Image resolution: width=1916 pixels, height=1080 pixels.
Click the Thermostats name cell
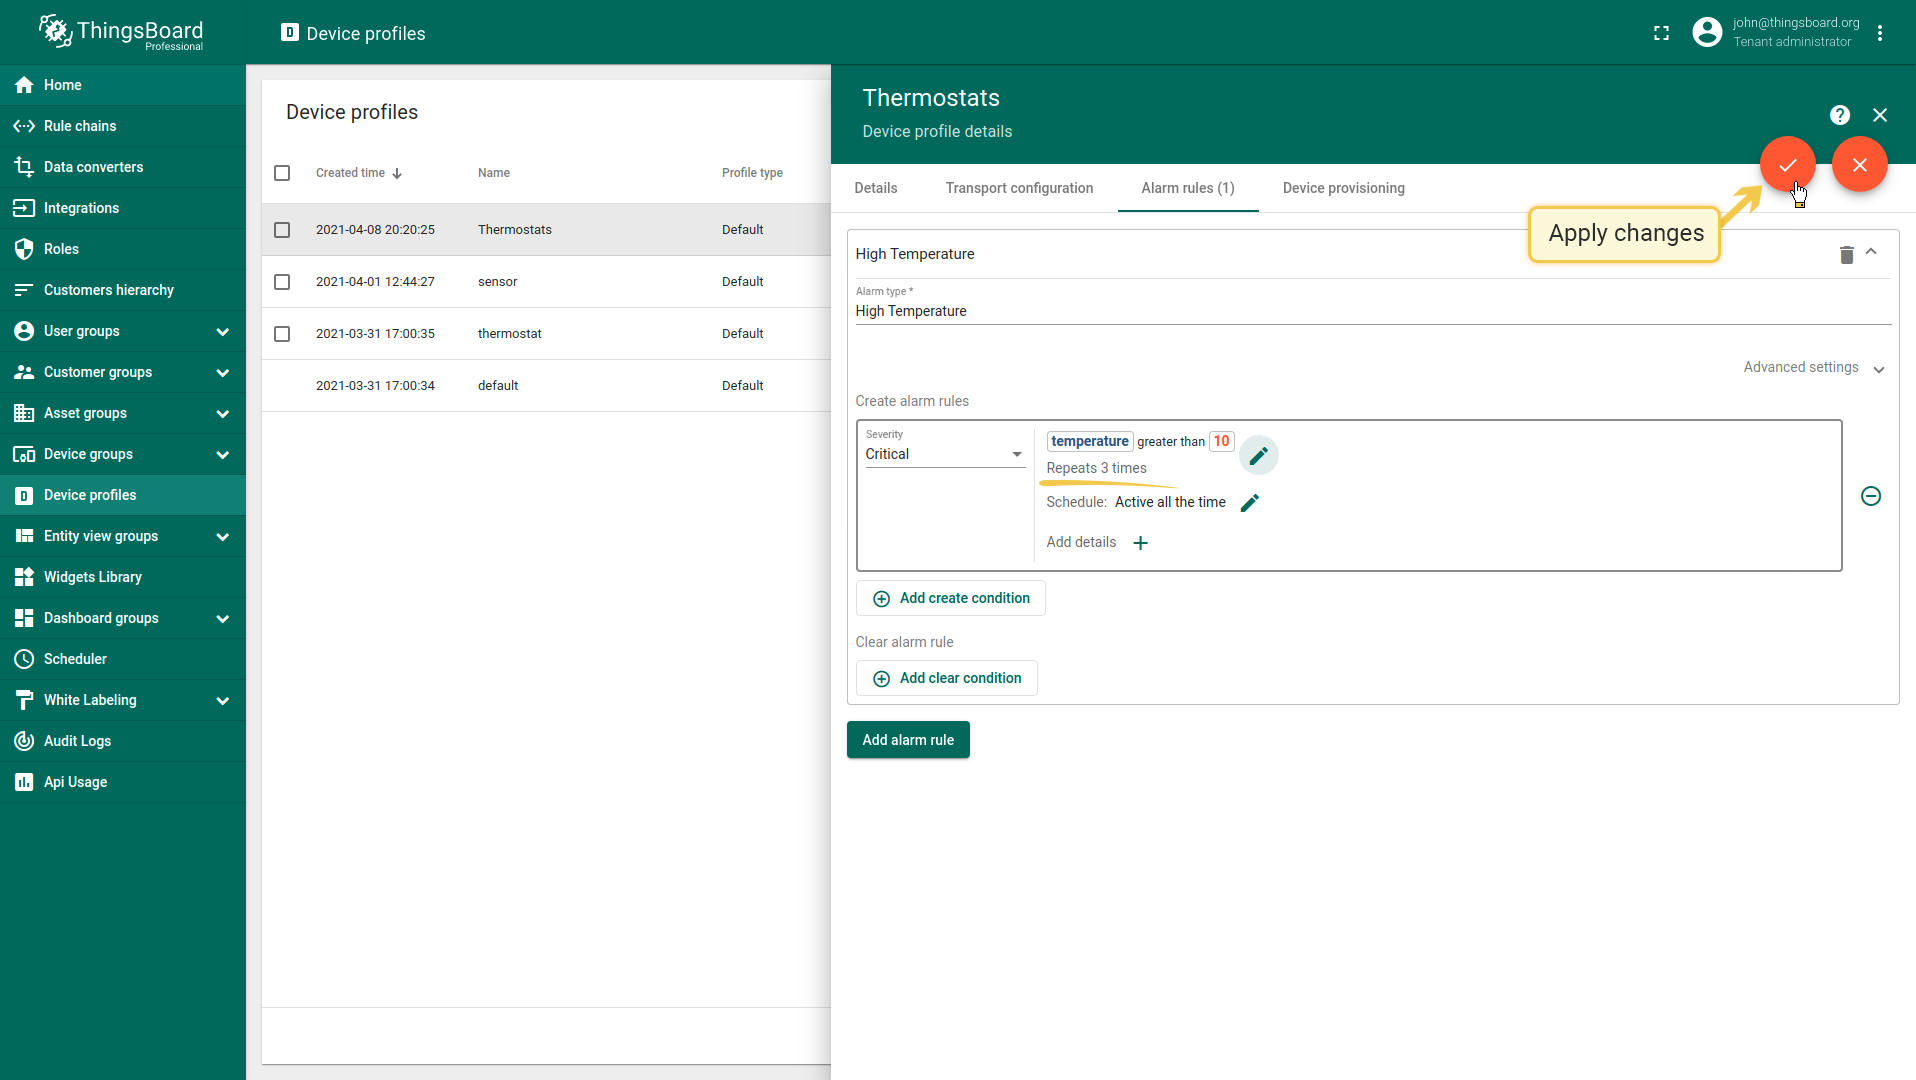pos(514,230)
